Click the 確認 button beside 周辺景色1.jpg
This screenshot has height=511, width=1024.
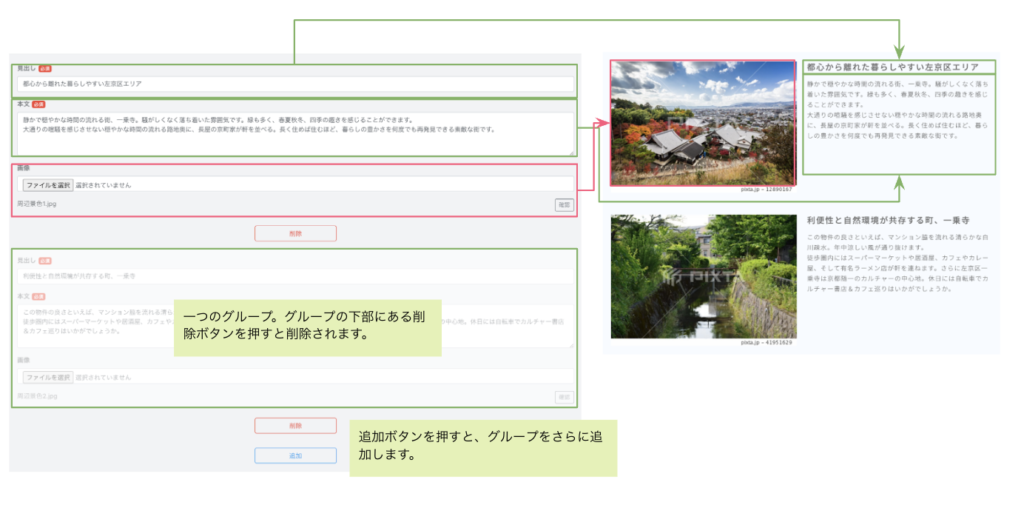pyautogui.click(x=564, y=204)
